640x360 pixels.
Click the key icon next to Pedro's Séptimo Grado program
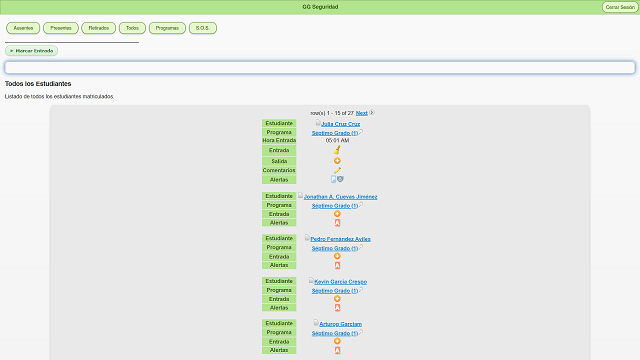click(361, 247)
